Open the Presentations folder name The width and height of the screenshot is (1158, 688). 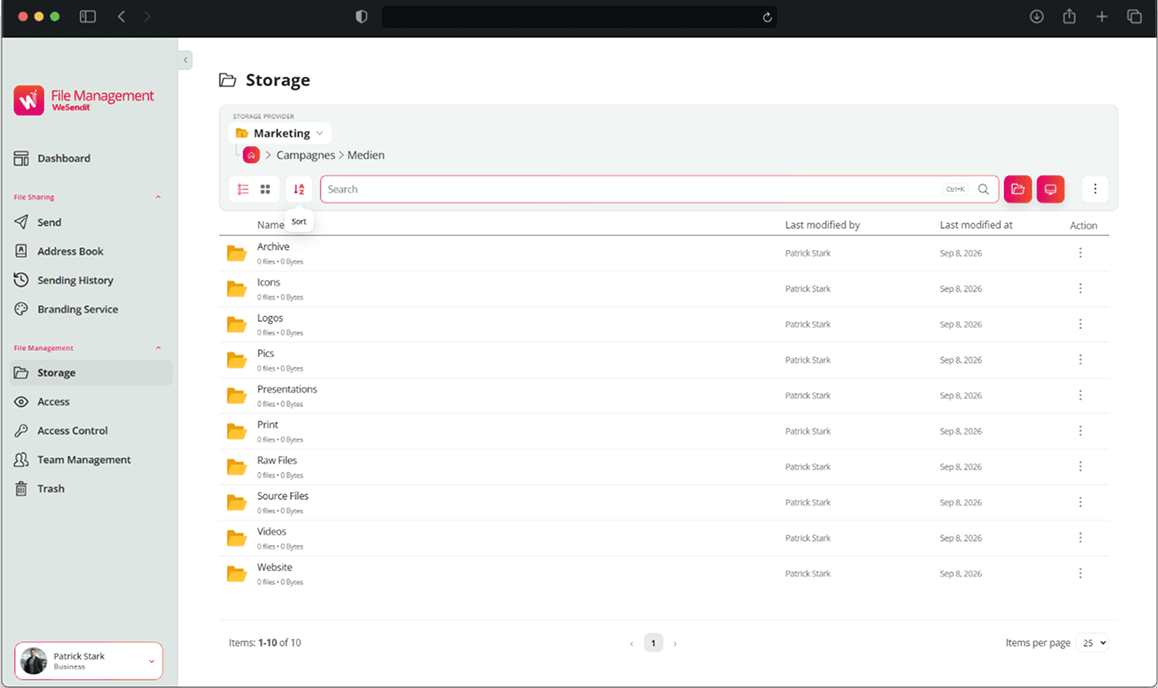[x=287, y=389]
